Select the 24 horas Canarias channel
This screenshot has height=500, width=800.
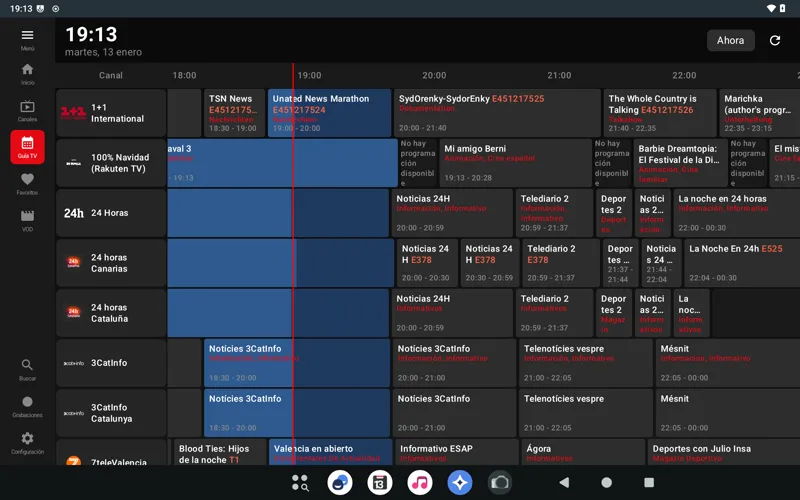111,263
